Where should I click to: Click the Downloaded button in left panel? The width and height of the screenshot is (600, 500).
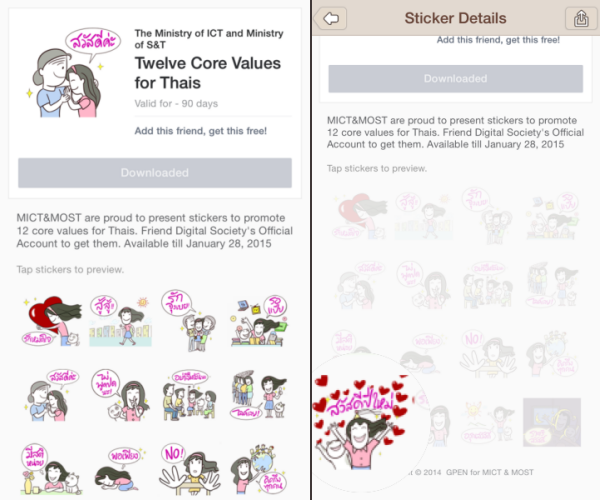click(x=155, y=173)
